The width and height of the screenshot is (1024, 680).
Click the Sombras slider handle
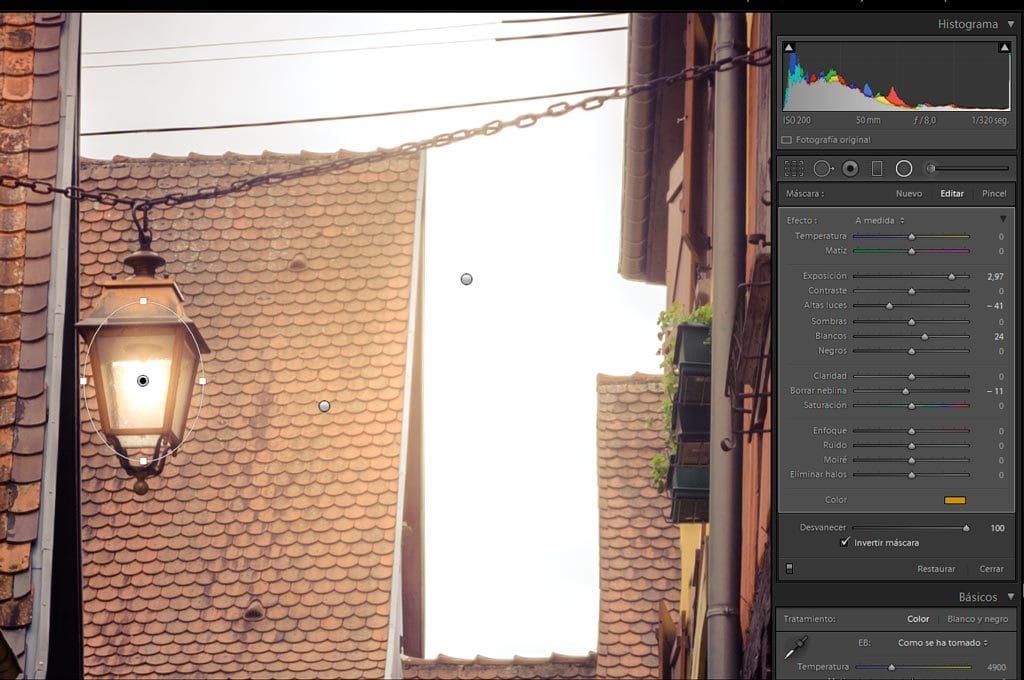[x=912, y=322]
